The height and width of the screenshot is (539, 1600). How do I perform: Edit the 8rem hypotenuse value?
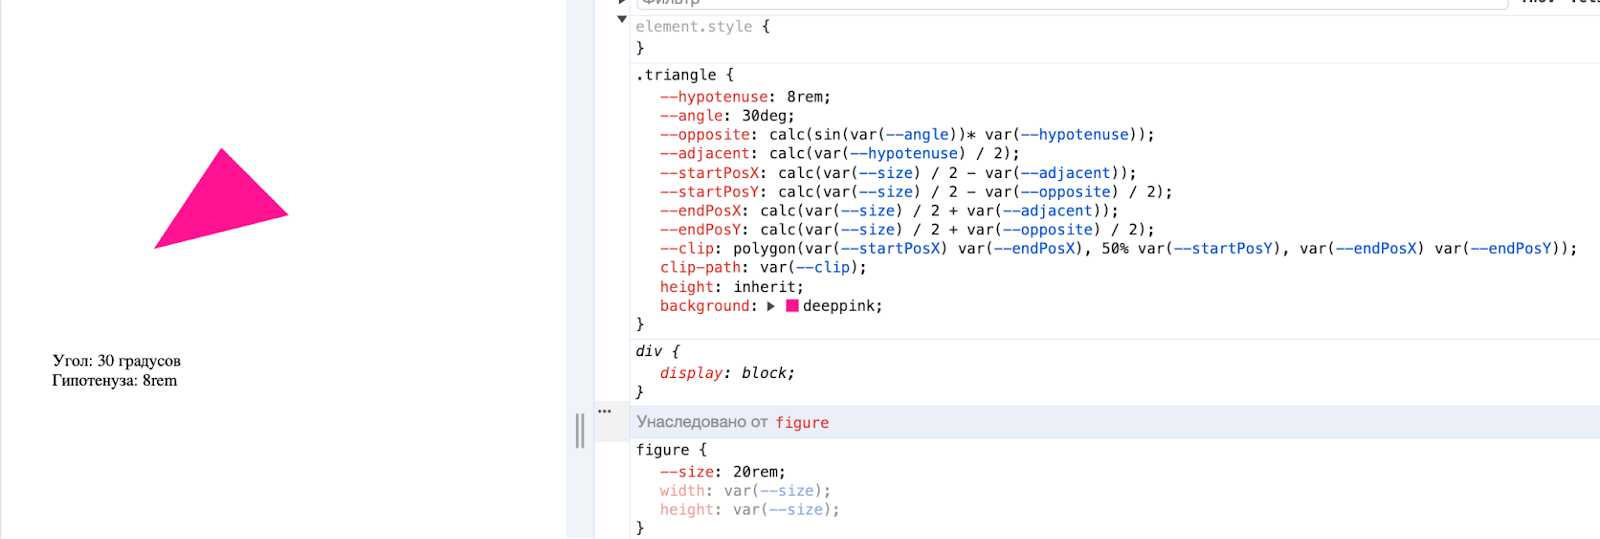pyautogui.click(x=806, y=97)
